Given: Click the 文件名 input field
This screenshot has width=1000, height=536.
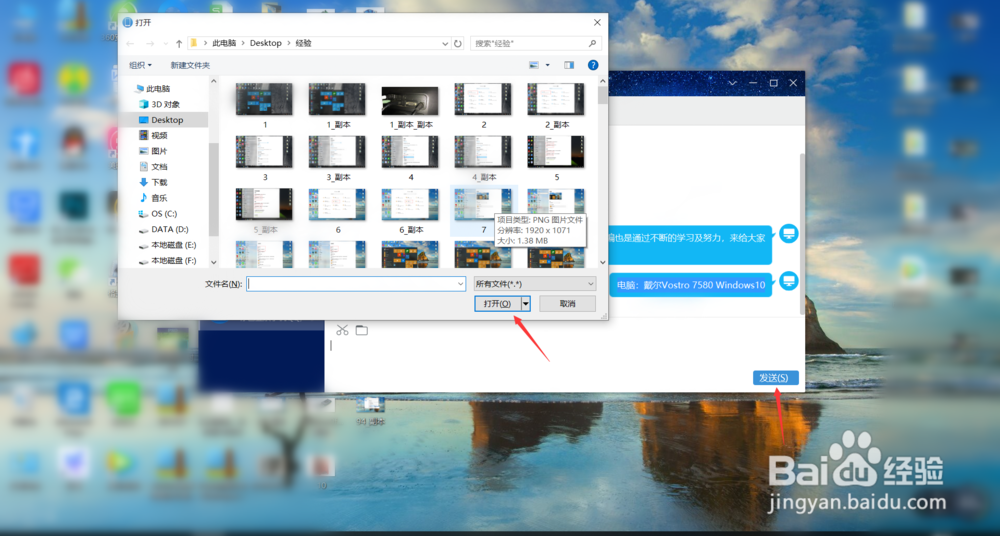Looking at the screenshot, I should tap(356, 284).
